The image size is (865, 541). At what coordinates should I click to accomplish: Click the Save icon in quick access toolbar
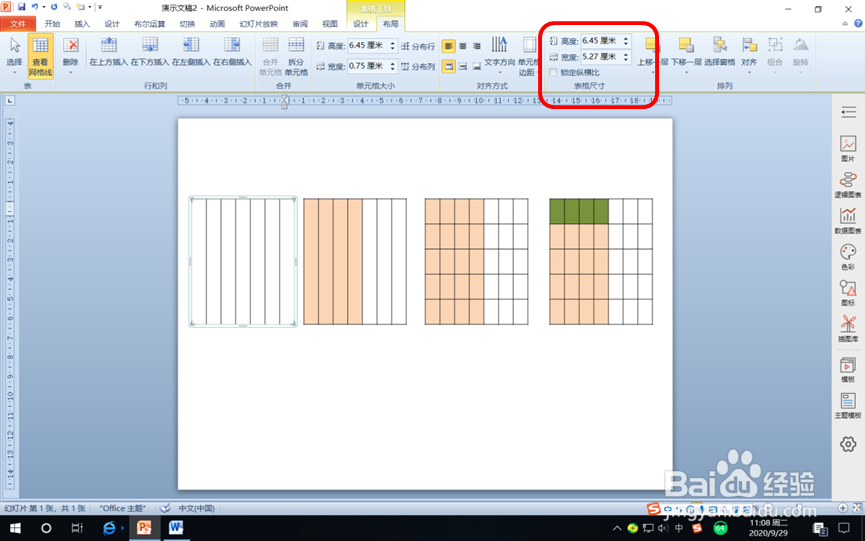[x=21, y=7]
